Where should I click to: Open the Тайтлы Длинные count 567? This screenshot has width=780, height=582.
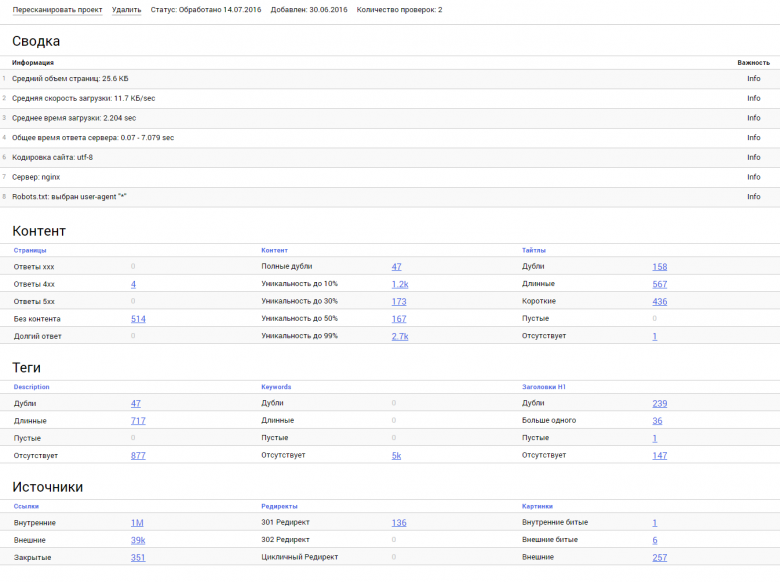coord(660,285)
